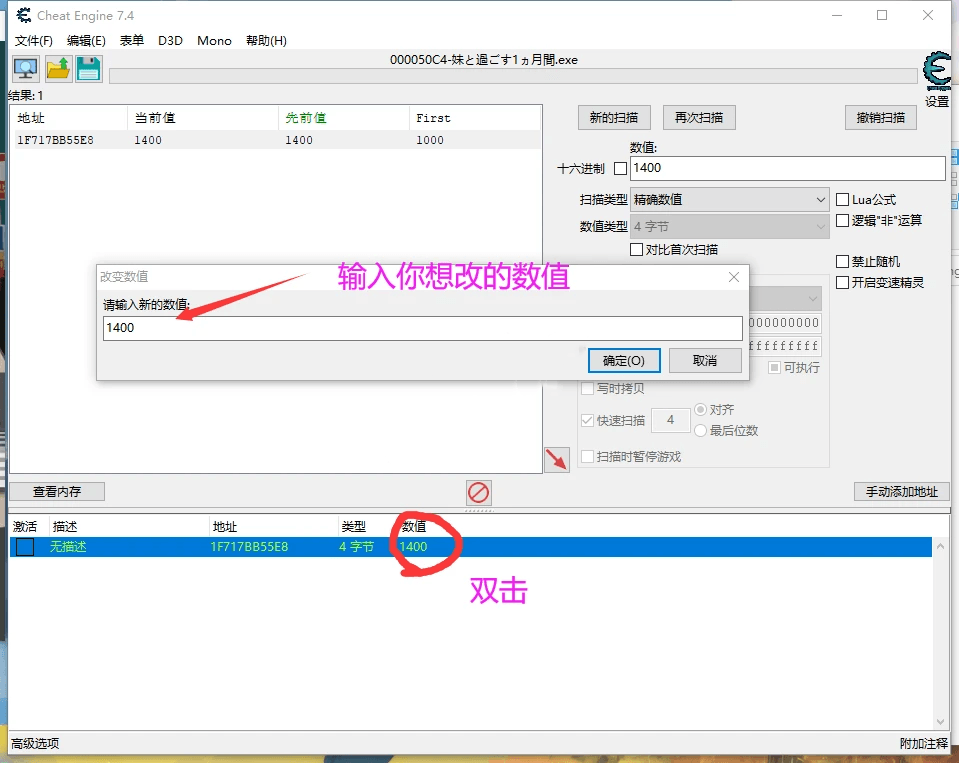Click the open process monitor icon
Viewport: 959px width, 763px height.
tap(25, 69)
